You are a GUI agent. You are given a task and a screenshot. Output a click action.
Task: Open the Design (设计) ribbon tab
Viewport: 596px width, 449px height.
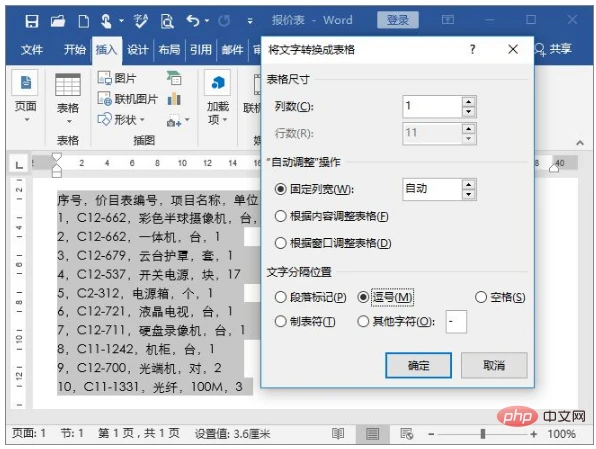137,49
